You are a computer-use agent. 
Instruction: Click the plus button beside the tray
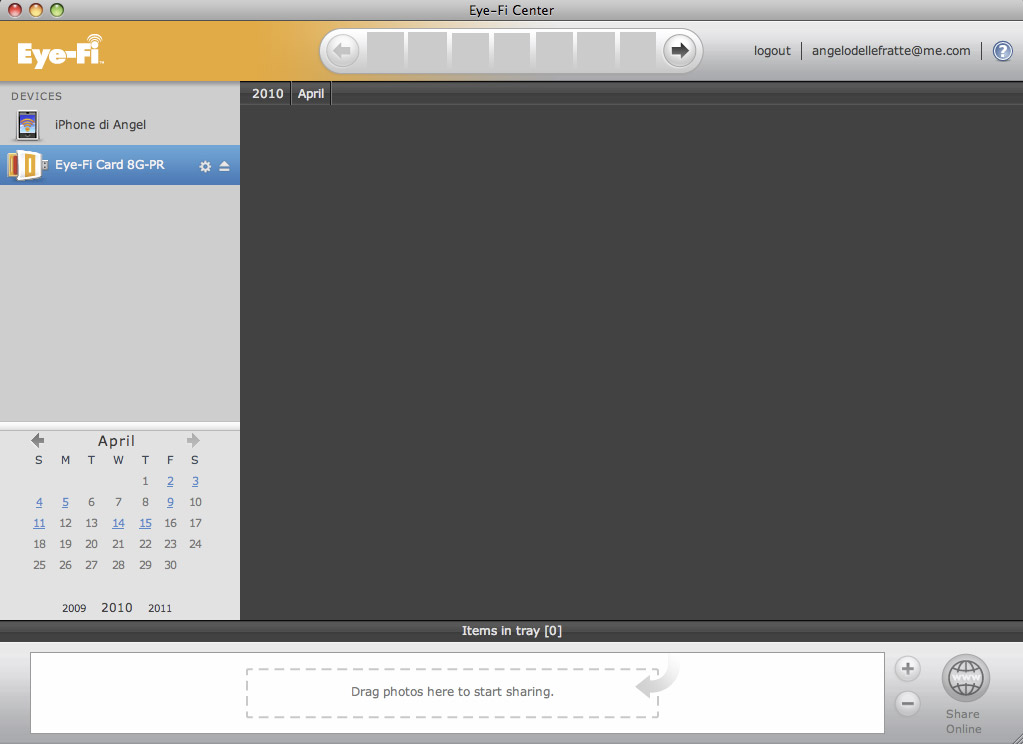(908, 668)
